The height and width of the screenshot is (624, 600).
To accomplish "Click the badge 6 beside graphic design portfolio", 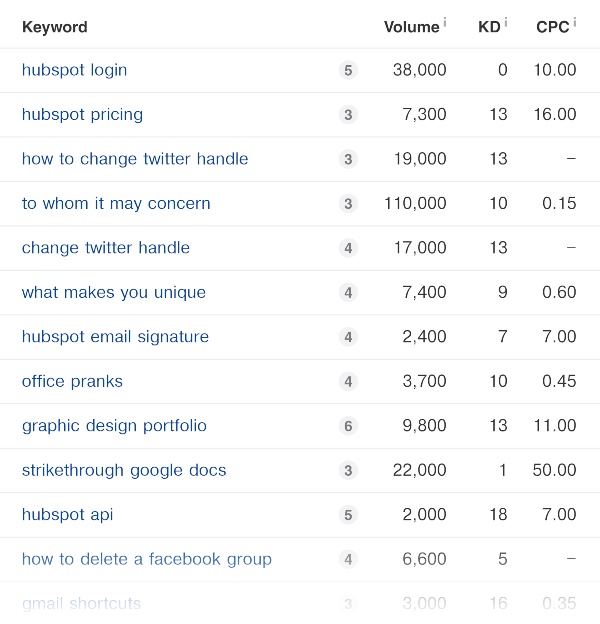I will (348, 426).
